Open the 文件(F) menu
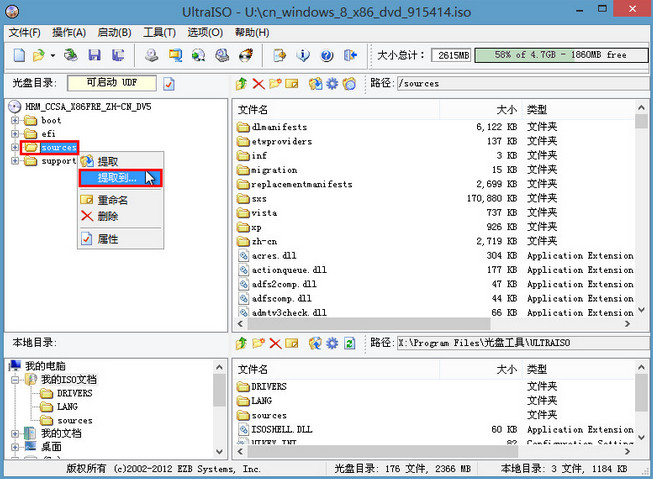 25,32
